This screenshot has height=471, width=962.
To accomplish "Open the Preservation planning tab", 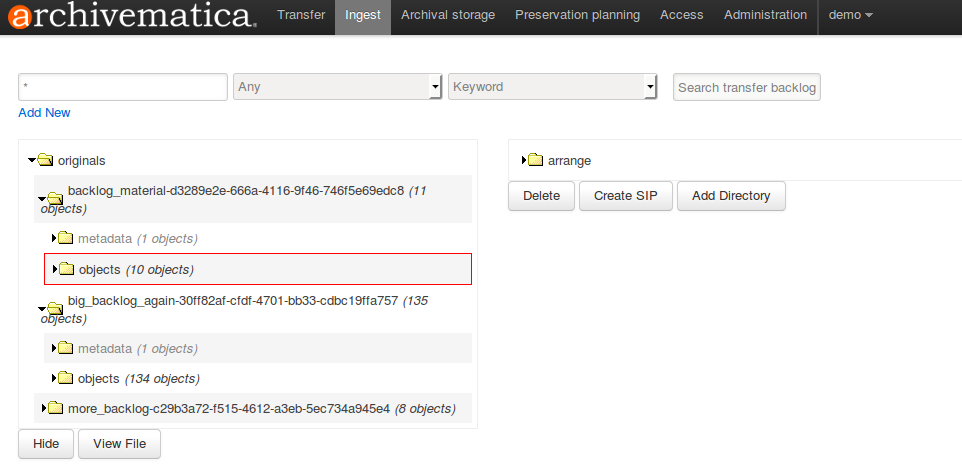I will [577, 15].
